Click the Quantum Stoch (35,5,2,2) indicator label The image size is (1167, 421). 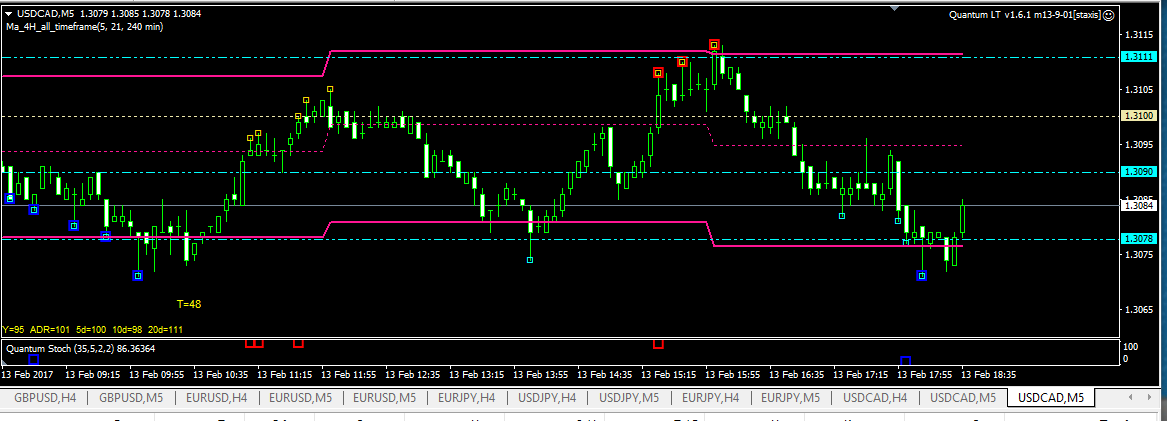point(81,348)
